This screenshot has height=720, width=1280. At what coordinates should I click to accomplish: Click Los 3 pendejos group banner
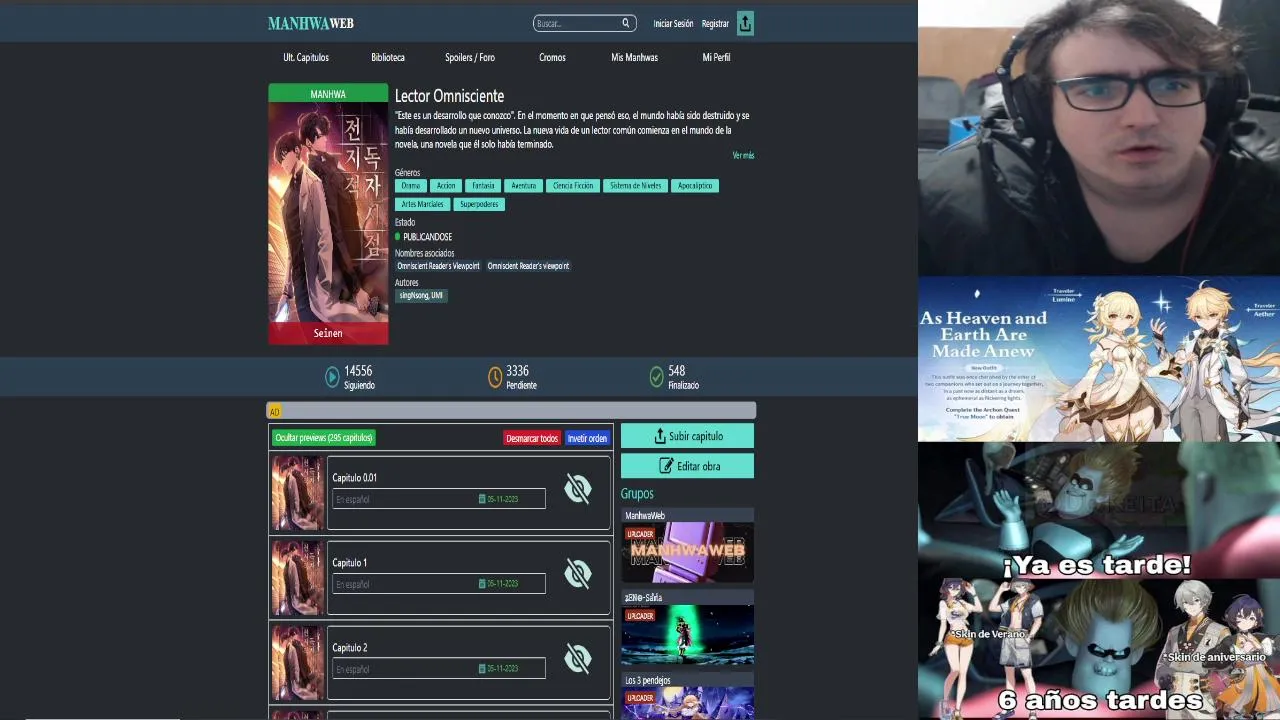pos(687,703)
